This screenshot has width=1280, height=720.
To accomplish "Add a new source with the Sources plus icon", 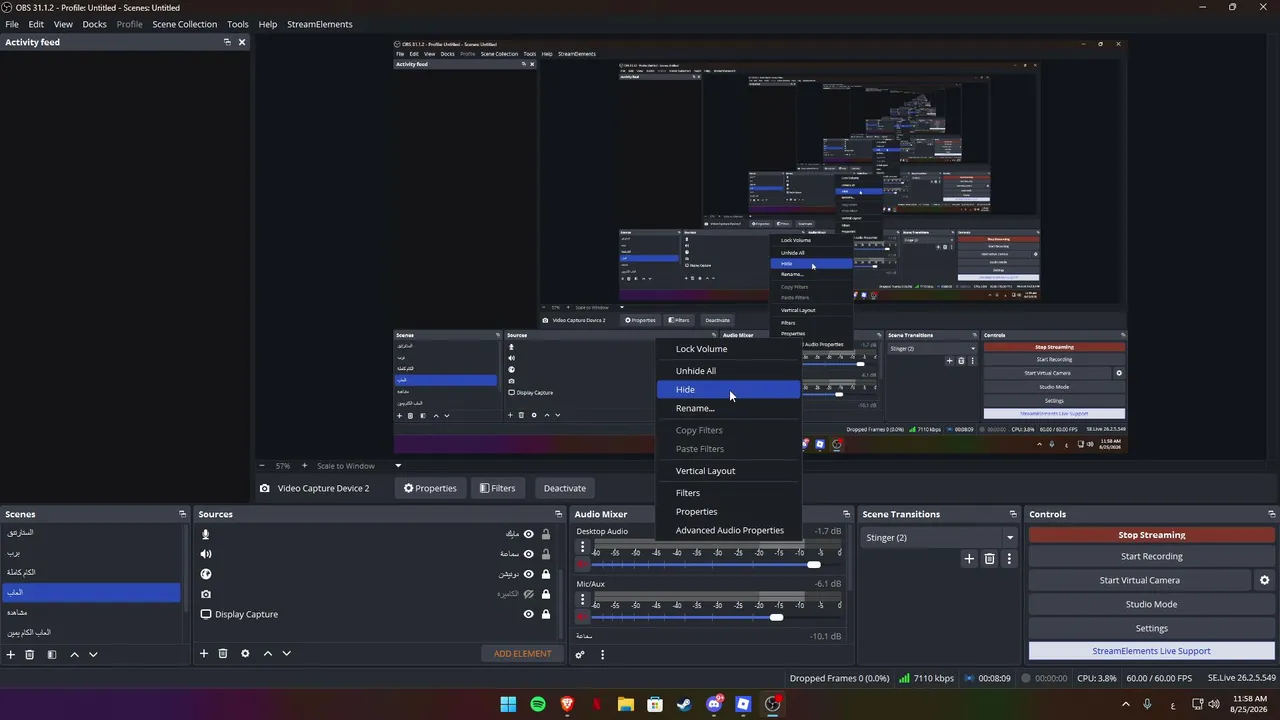I will pyautogui.click(x=204, y=653).
